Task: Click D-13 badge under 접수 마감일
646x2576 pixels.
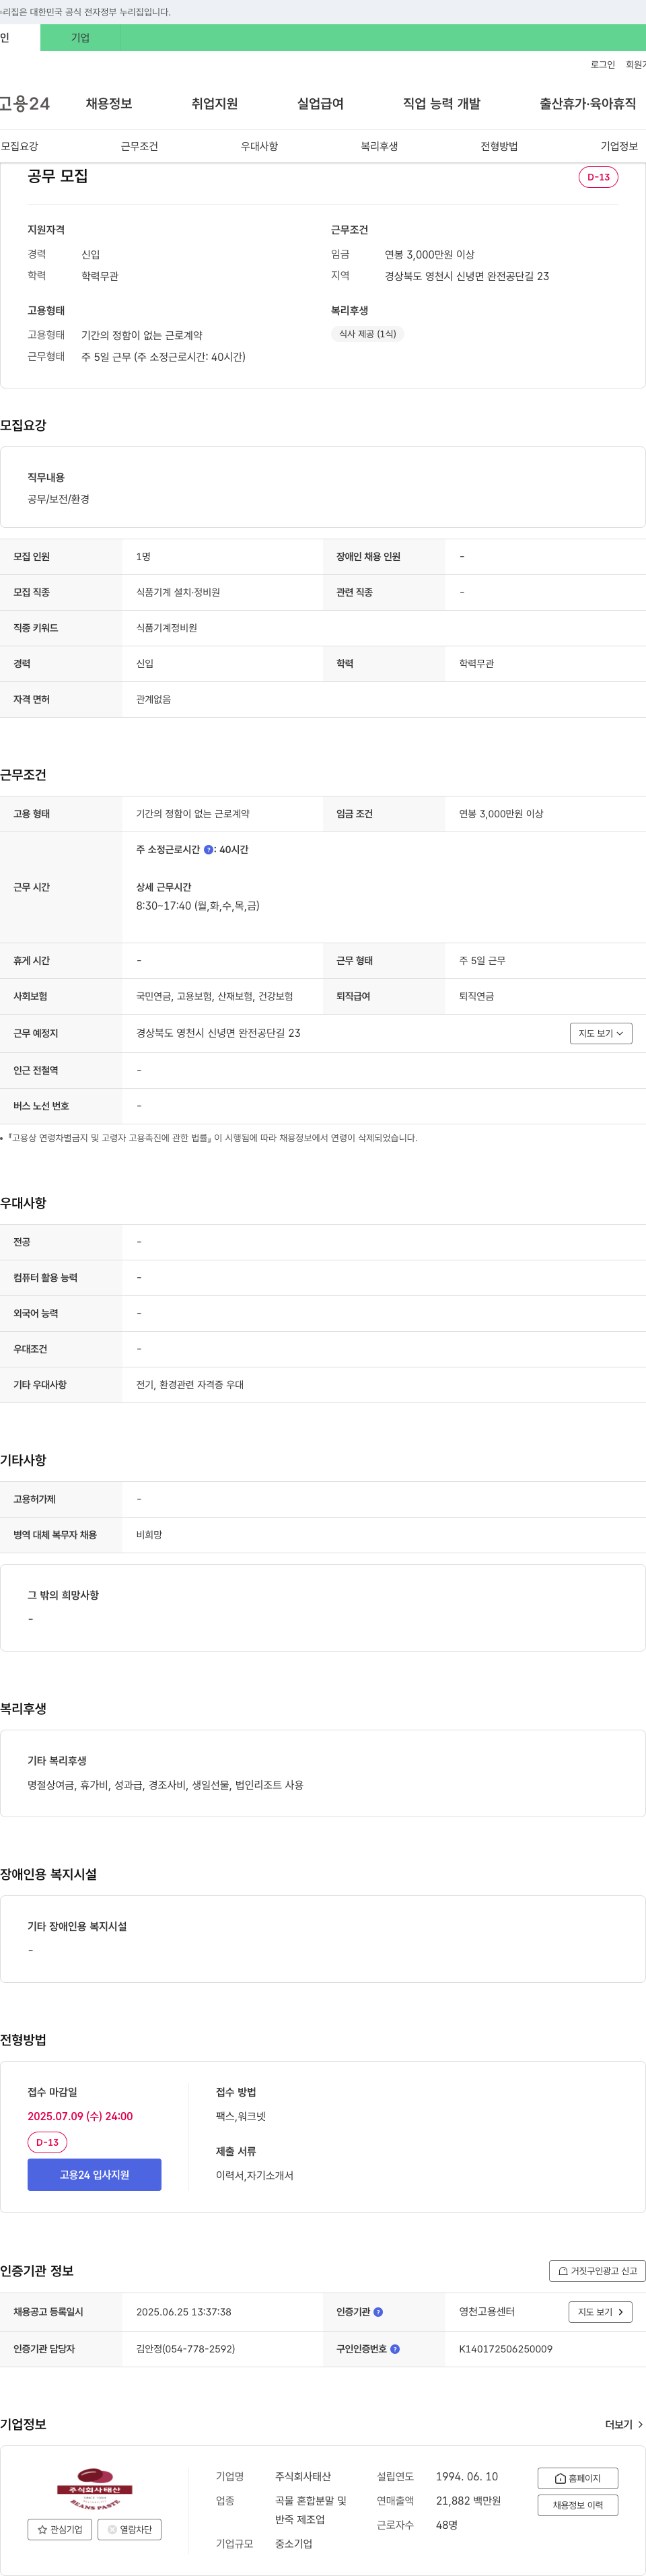Action: 47,2142
